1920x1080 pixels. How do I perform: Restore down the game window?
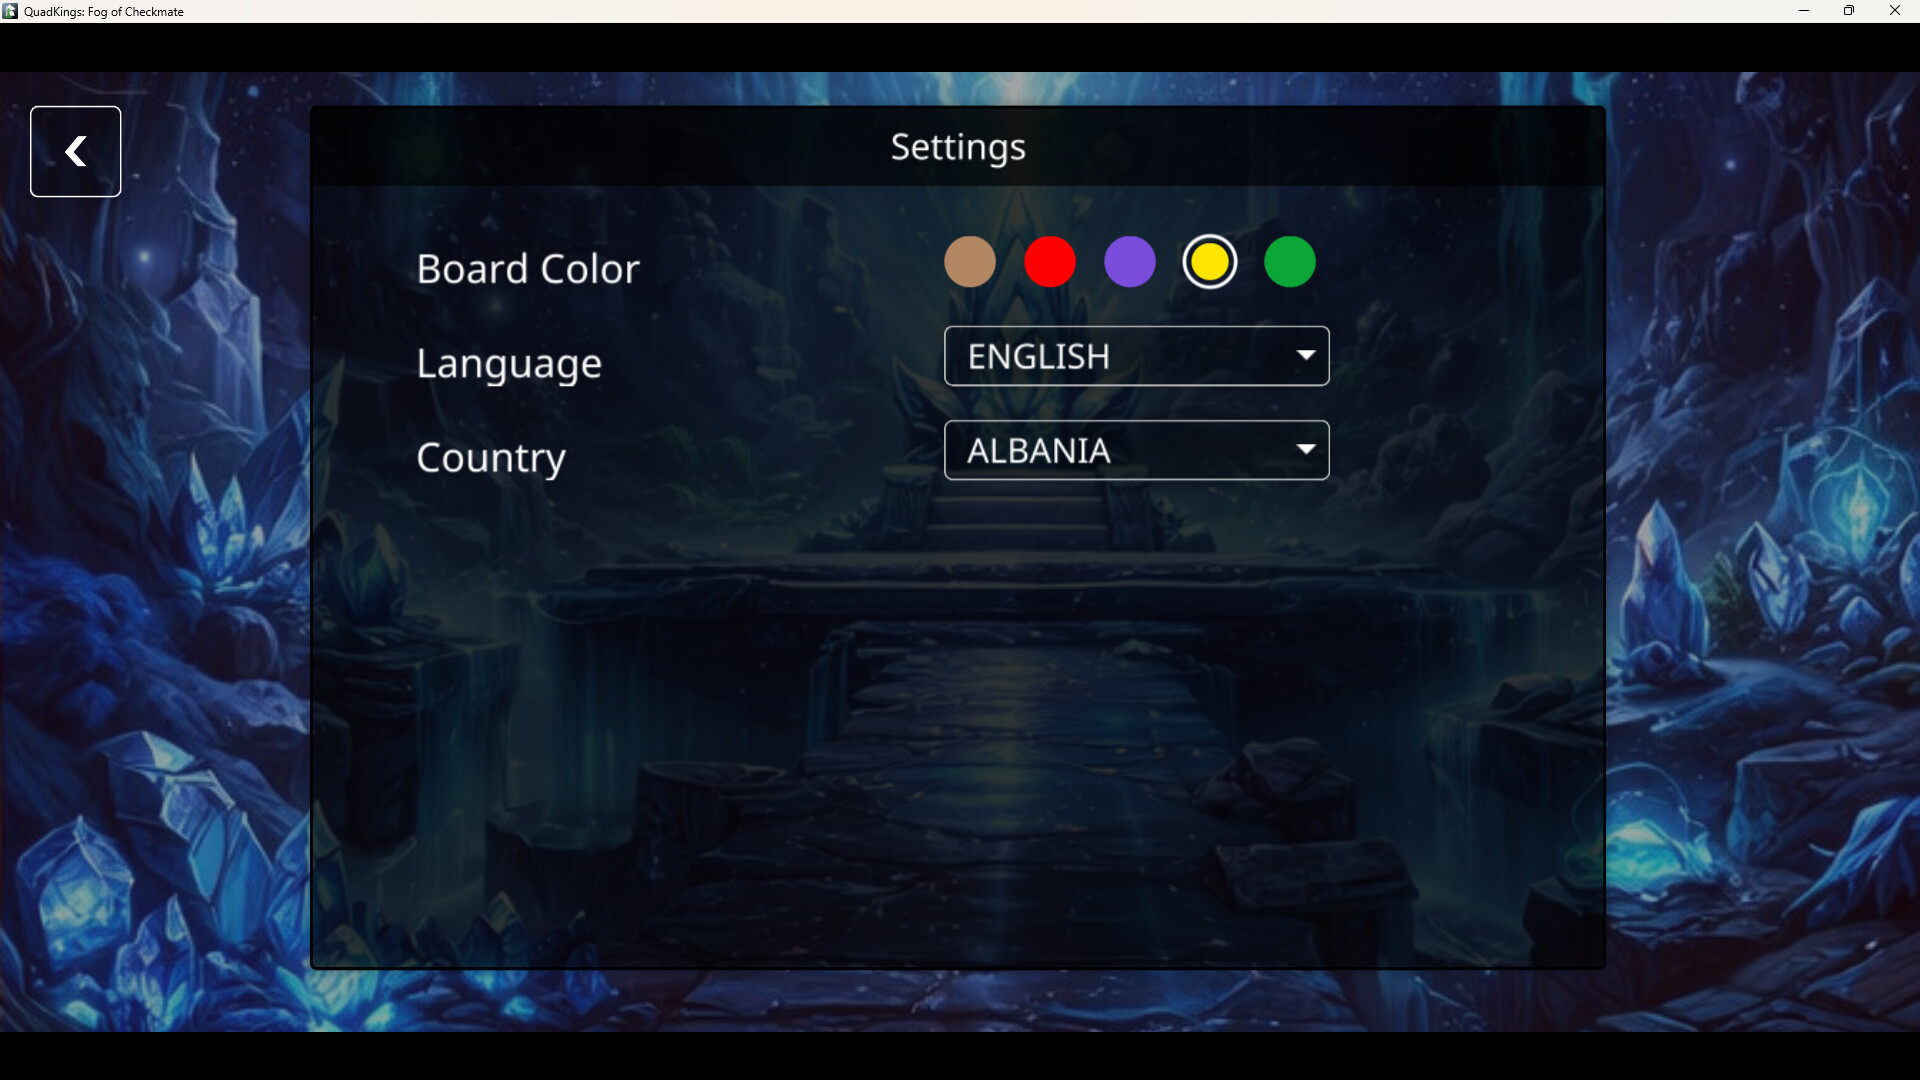pos(1848,11)
